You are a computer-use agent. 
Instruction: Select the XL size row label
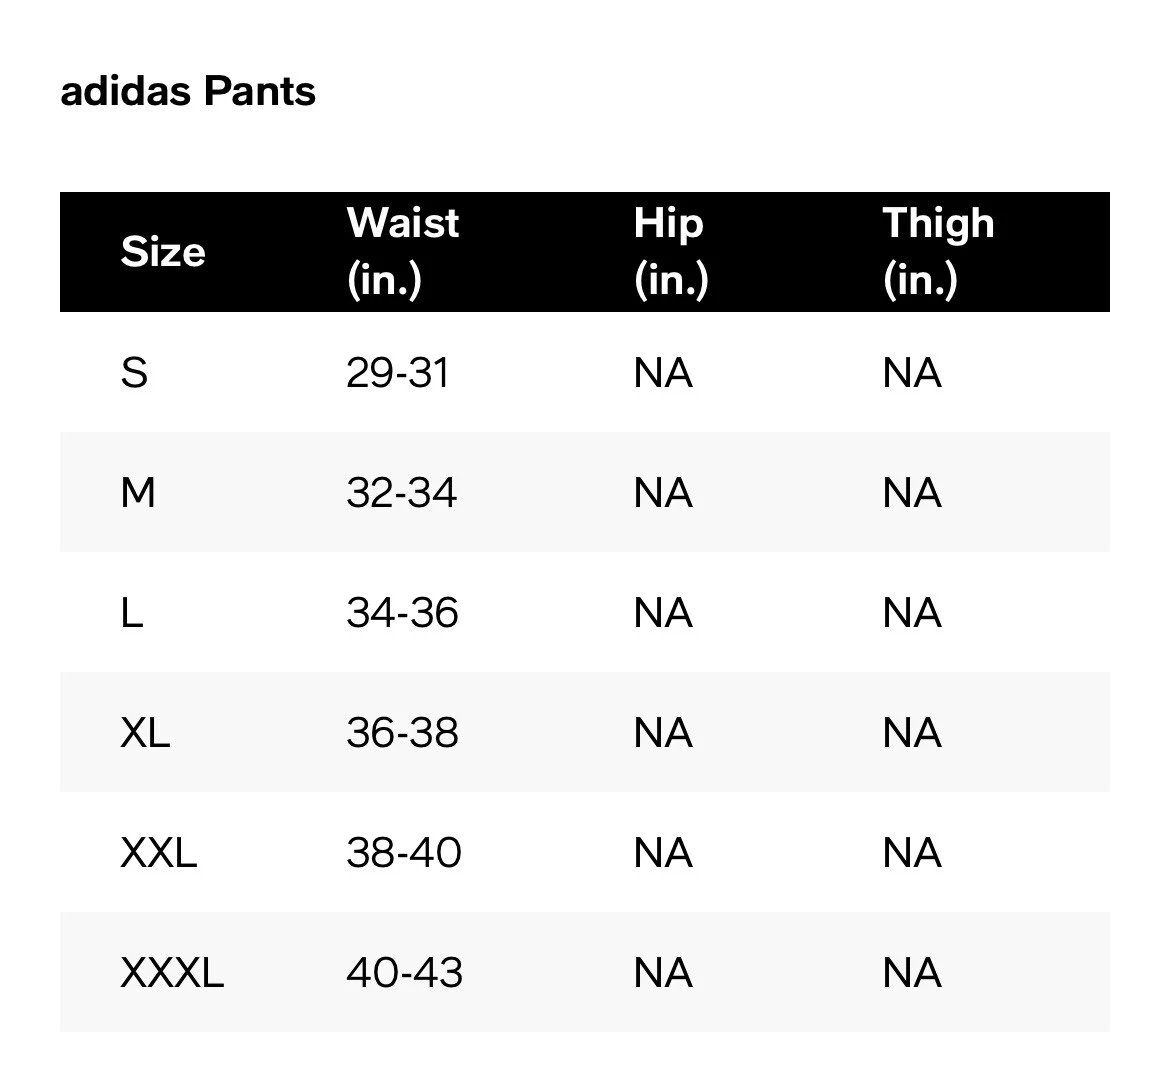146,732
